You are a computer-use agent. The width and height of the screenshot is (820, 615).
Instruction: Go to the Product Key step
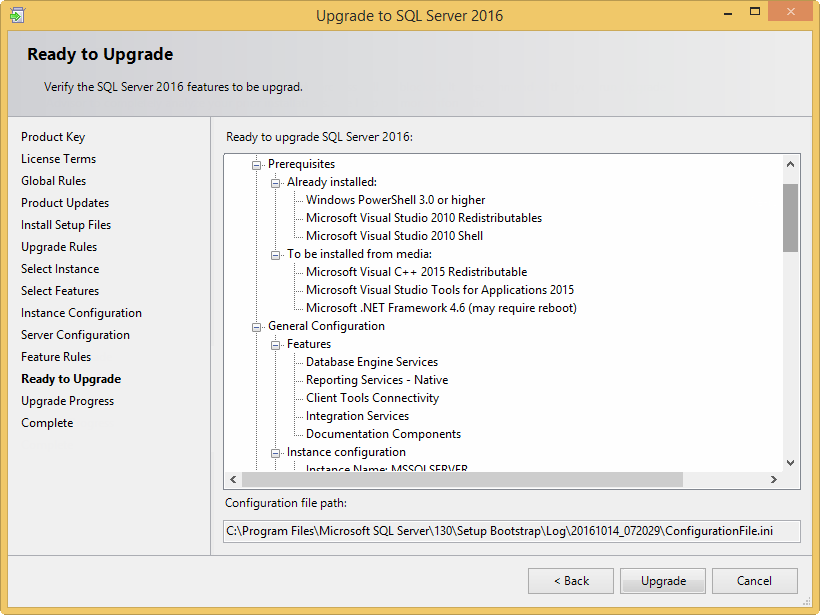tap(53, 137)
